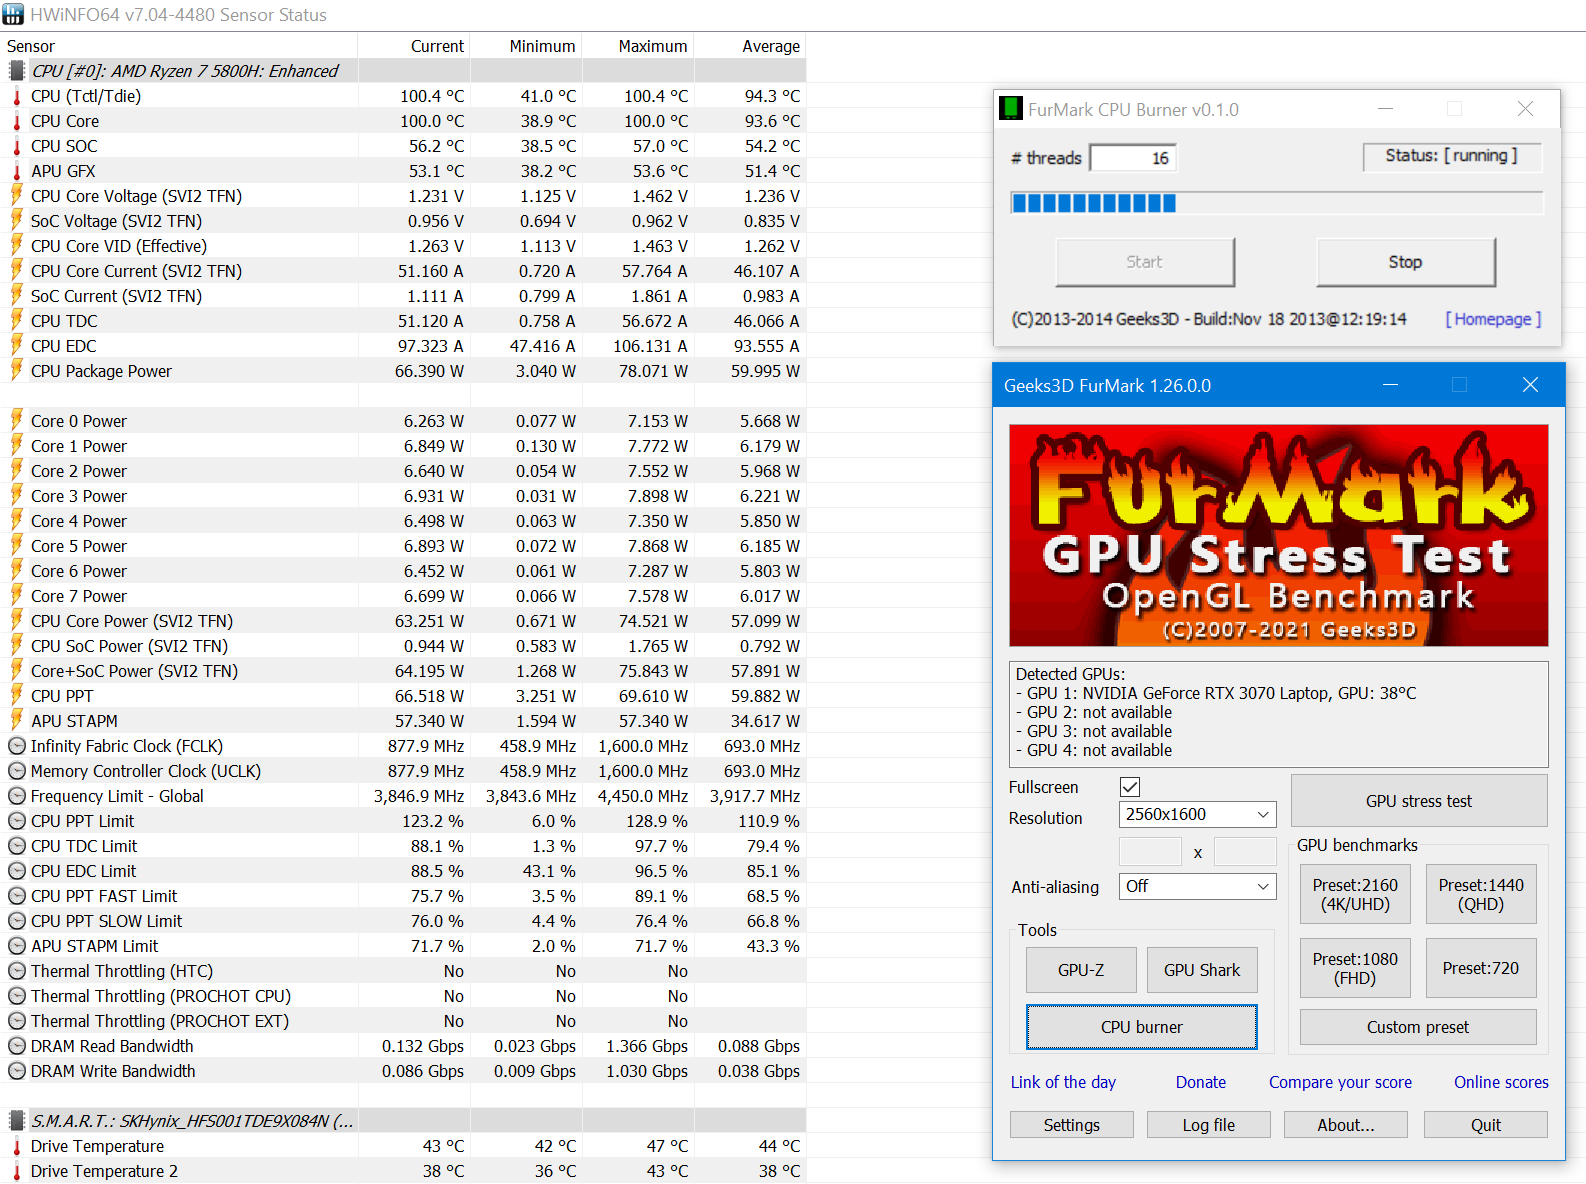Screen dimensions: 1586x1184
Task: Run the Preset:1080 (FHD) benchmark
Action: 1355,968
